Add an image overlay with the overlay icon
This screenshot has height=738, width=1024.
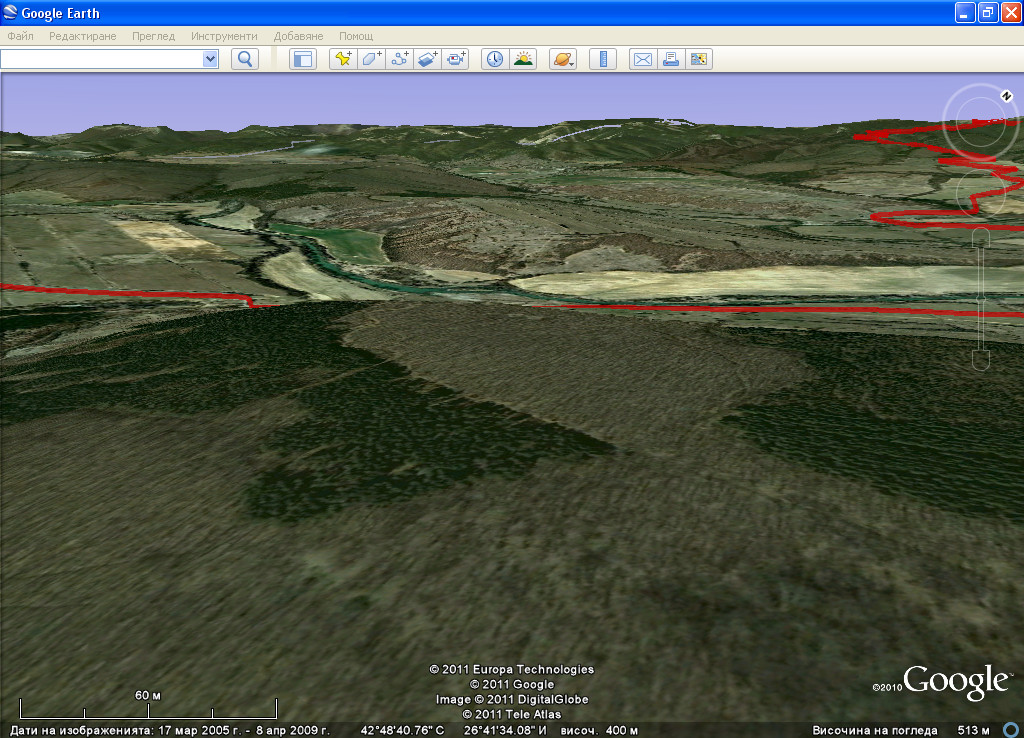(427, 59)
